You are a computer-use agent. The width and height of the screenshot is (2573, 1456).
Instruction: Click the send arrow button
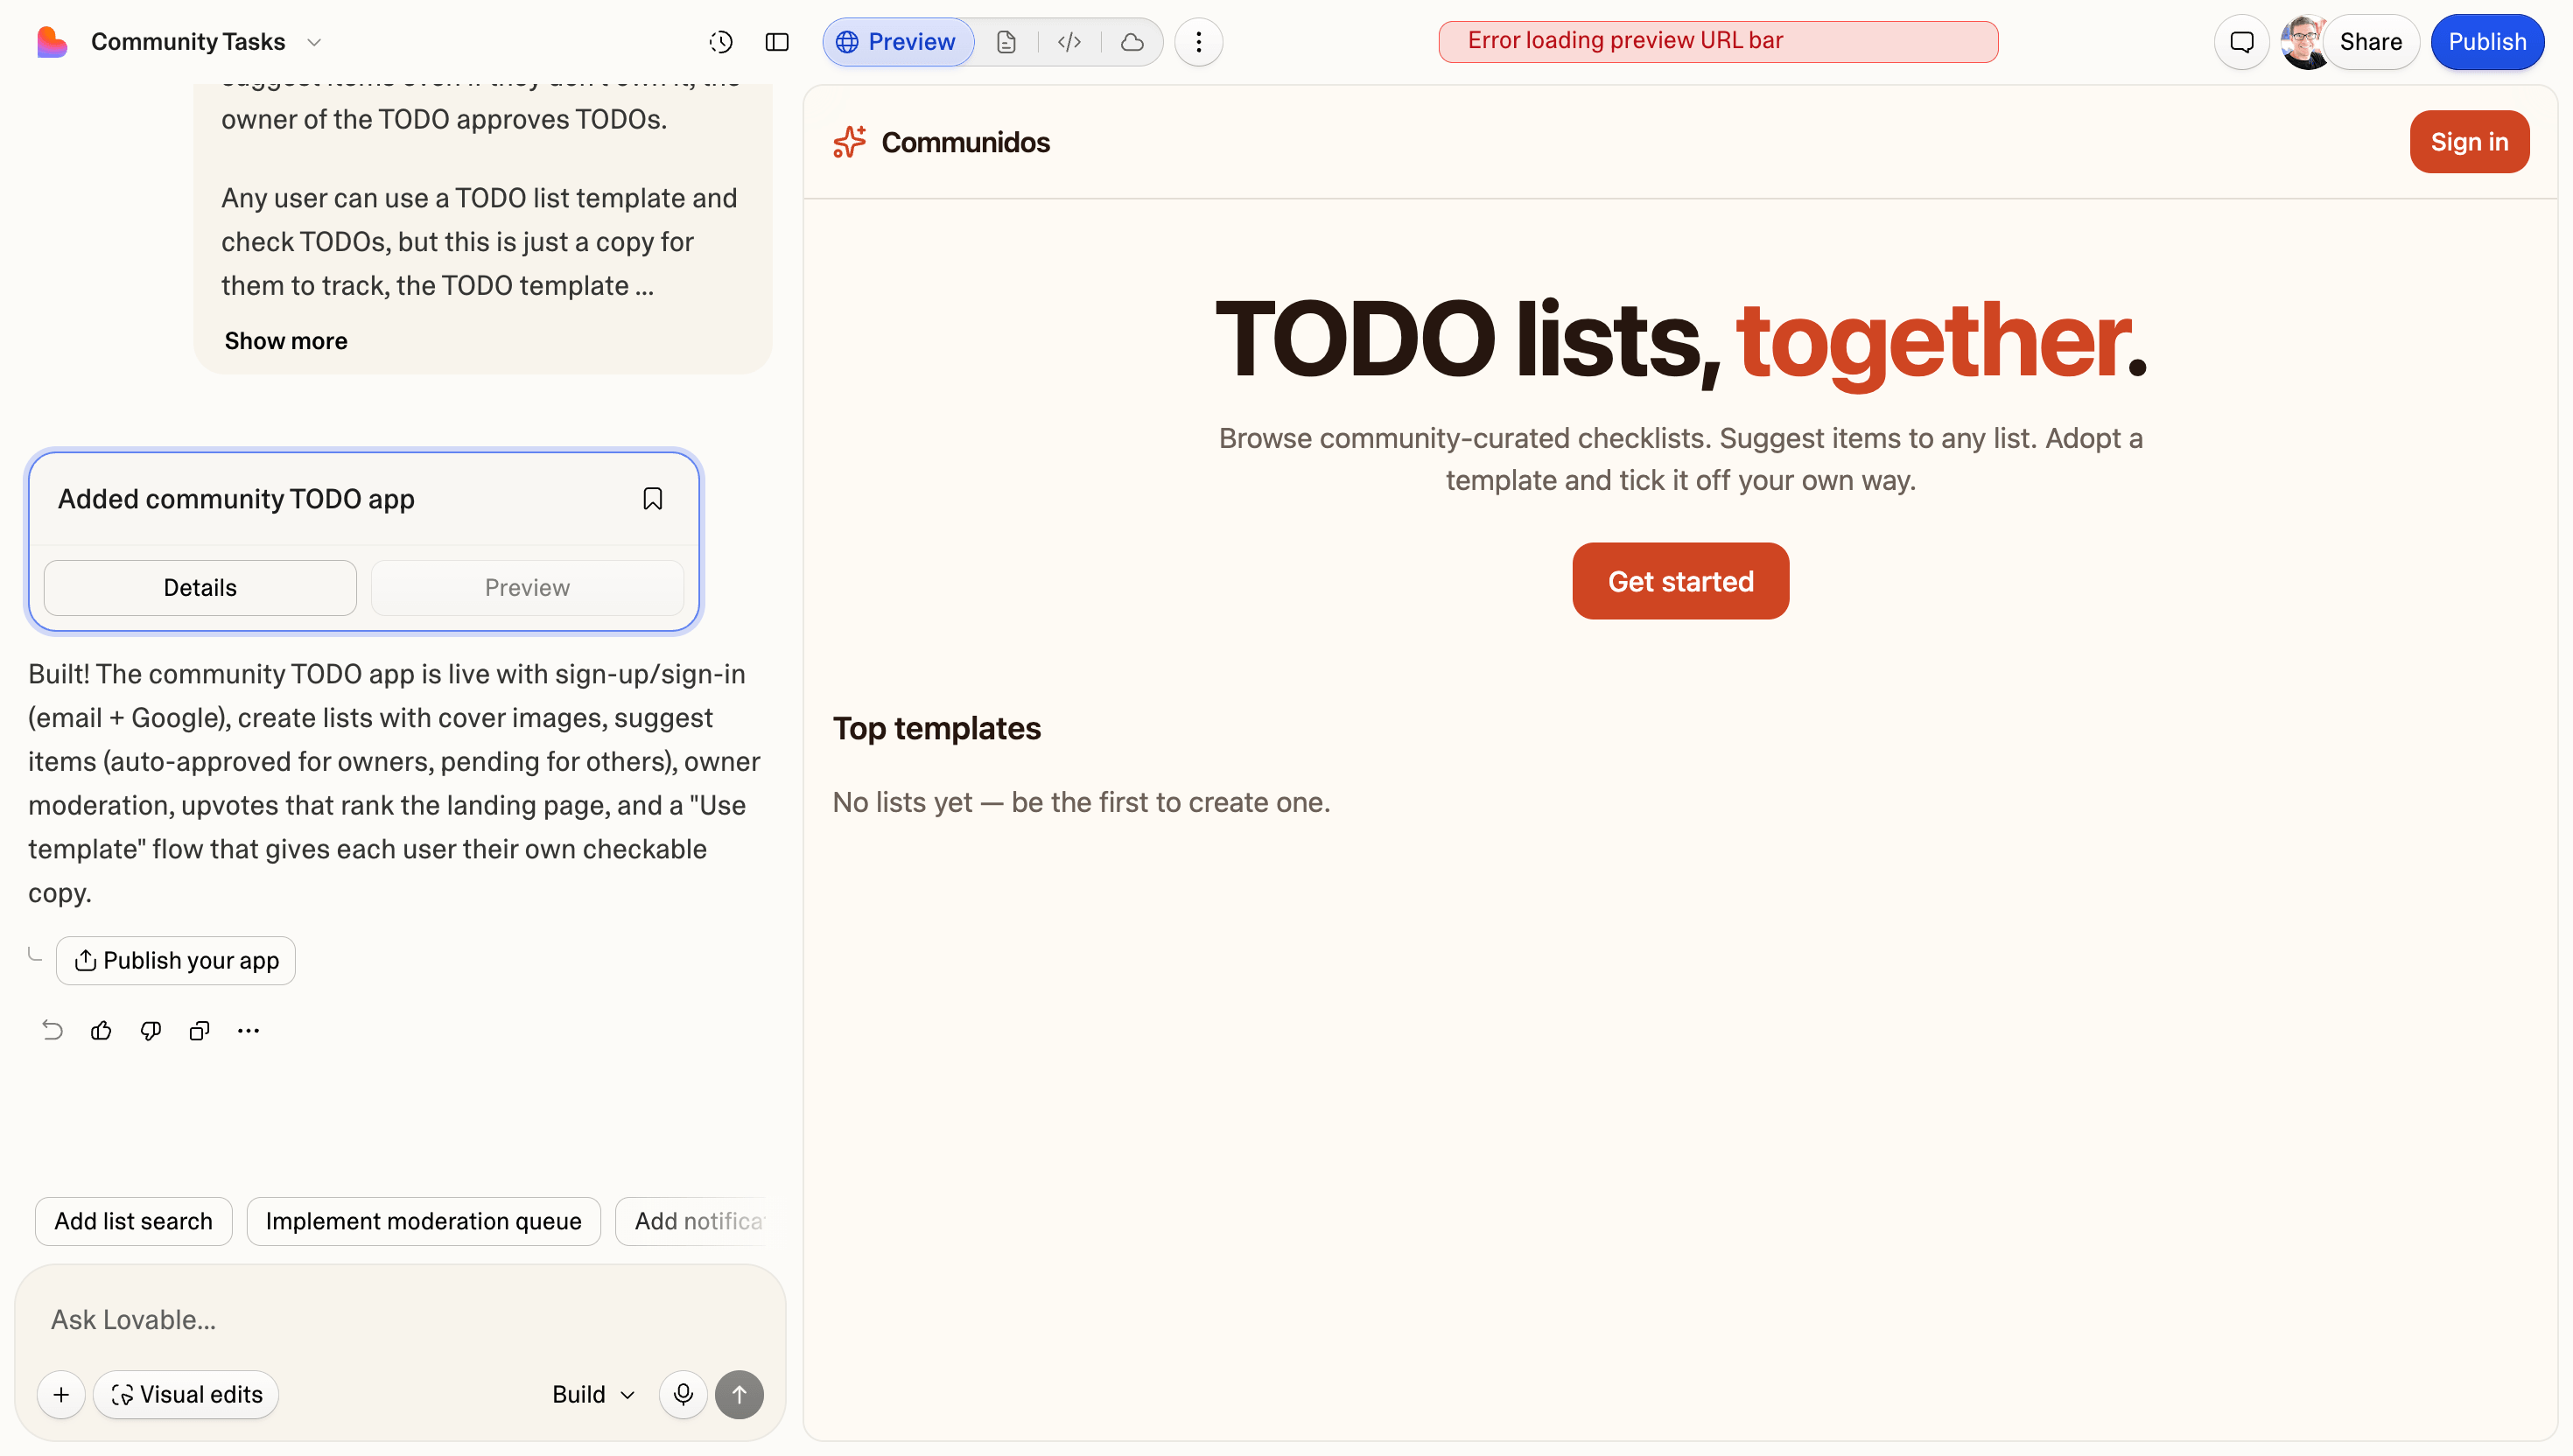pos(739,1395)
